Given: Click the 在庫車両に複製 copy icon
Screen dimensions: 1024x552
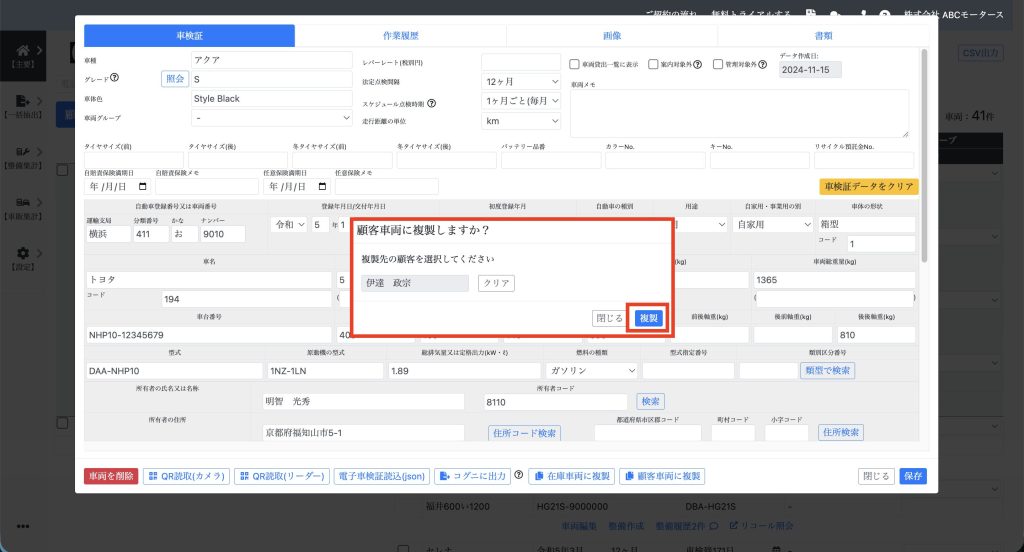Looking at the screenshot, I should [x=538, y=477].
